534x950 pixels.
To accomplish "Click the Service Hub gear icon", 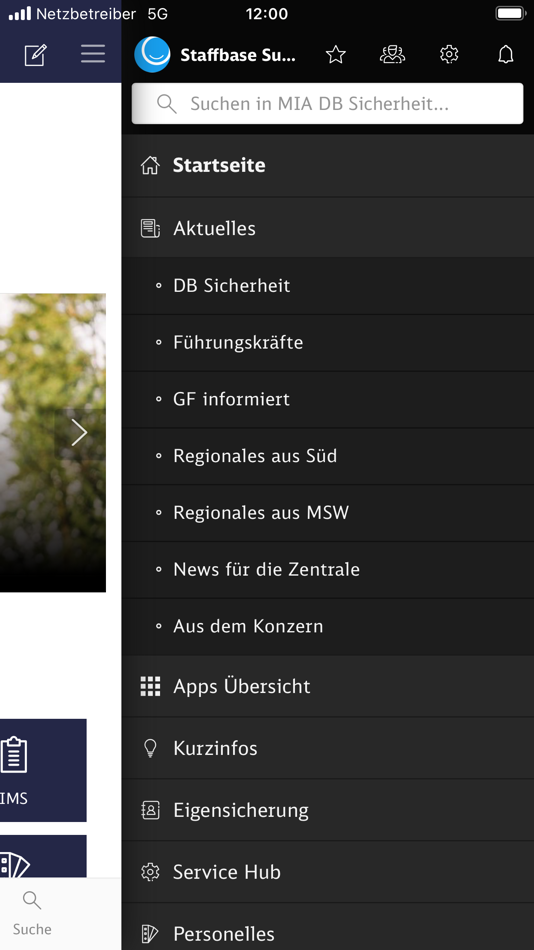I will 150,872.
